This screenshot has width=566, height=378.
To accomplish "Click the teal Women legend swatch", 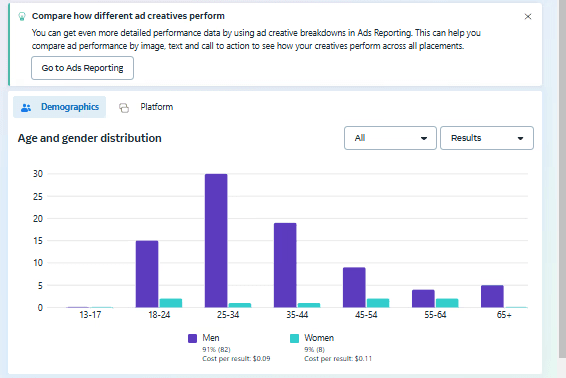I will click(x=295, y=338).
